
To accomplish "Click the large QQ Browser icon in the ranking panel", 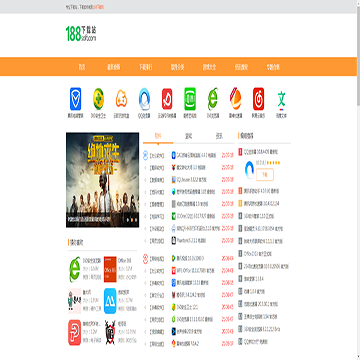I will point(249,170).
